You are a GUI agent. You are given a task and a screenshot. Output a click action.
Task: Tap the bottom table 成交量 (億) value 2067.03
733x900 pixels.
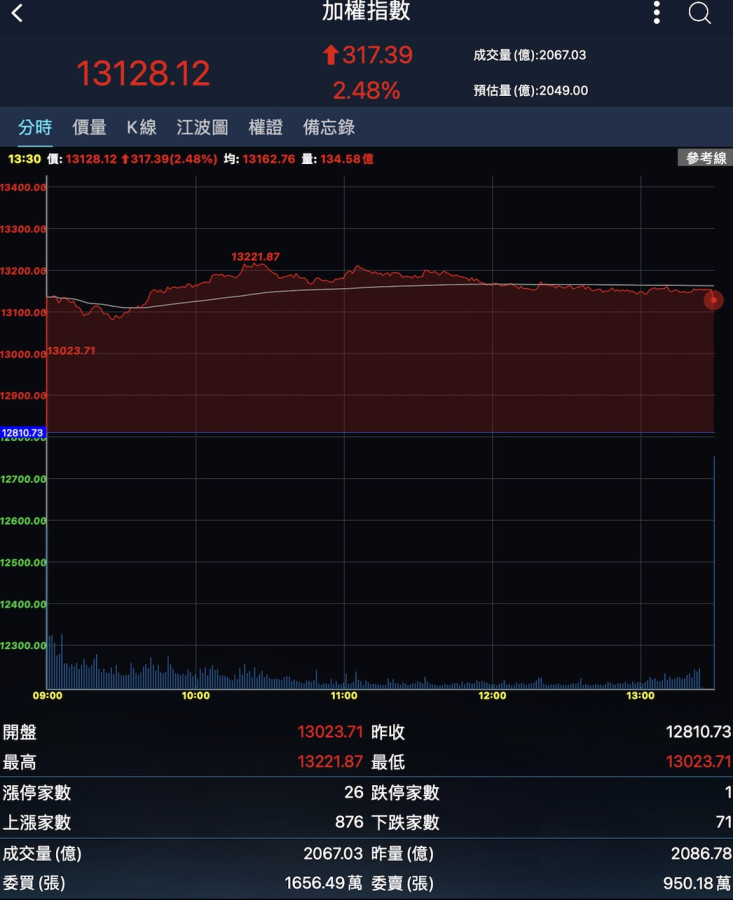tap(333, 853)
